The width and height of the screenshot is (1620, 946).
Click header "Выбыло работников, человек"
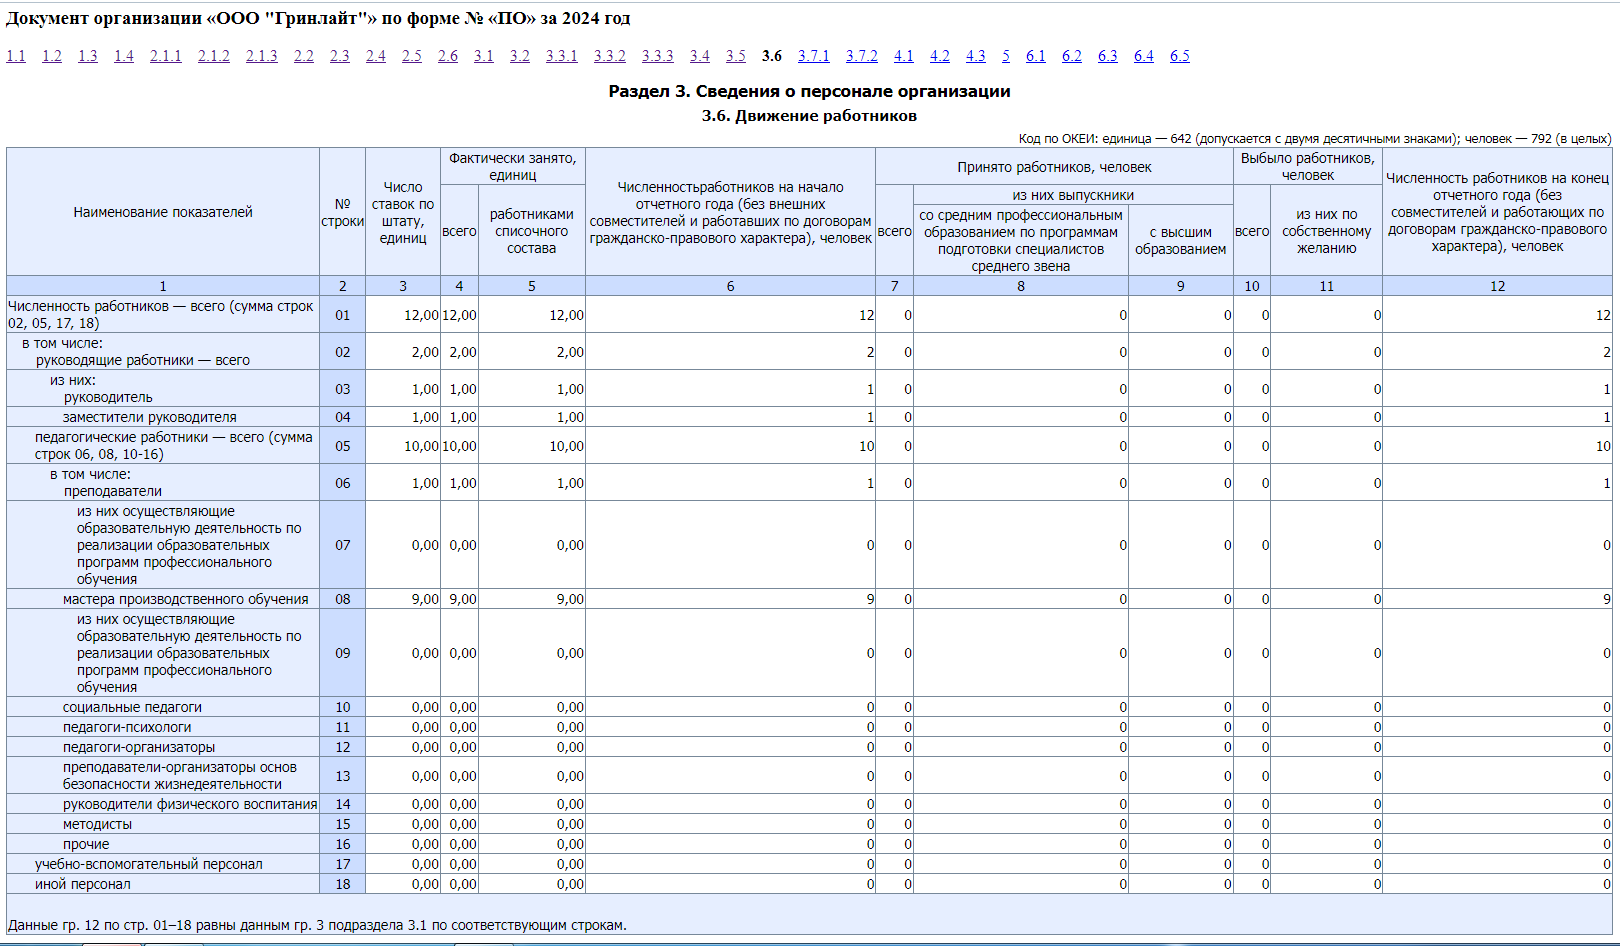point(1308,167)
